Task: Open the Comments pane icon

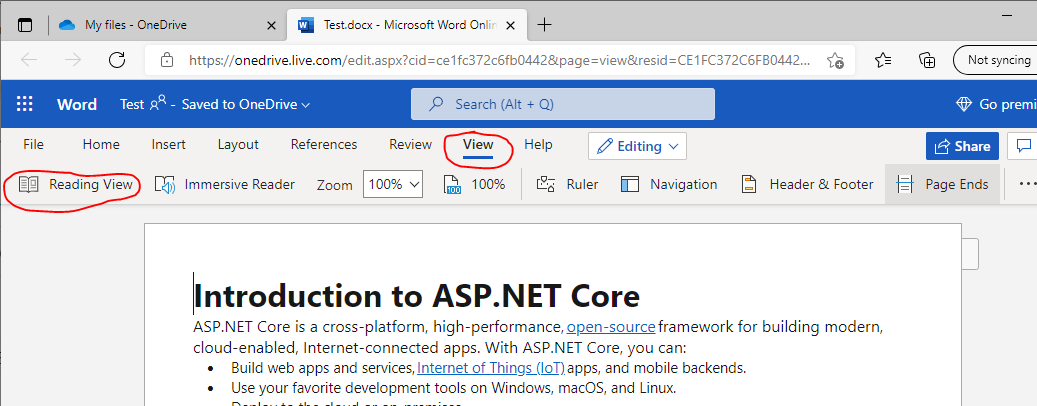Action: (x=1022, y=146)
